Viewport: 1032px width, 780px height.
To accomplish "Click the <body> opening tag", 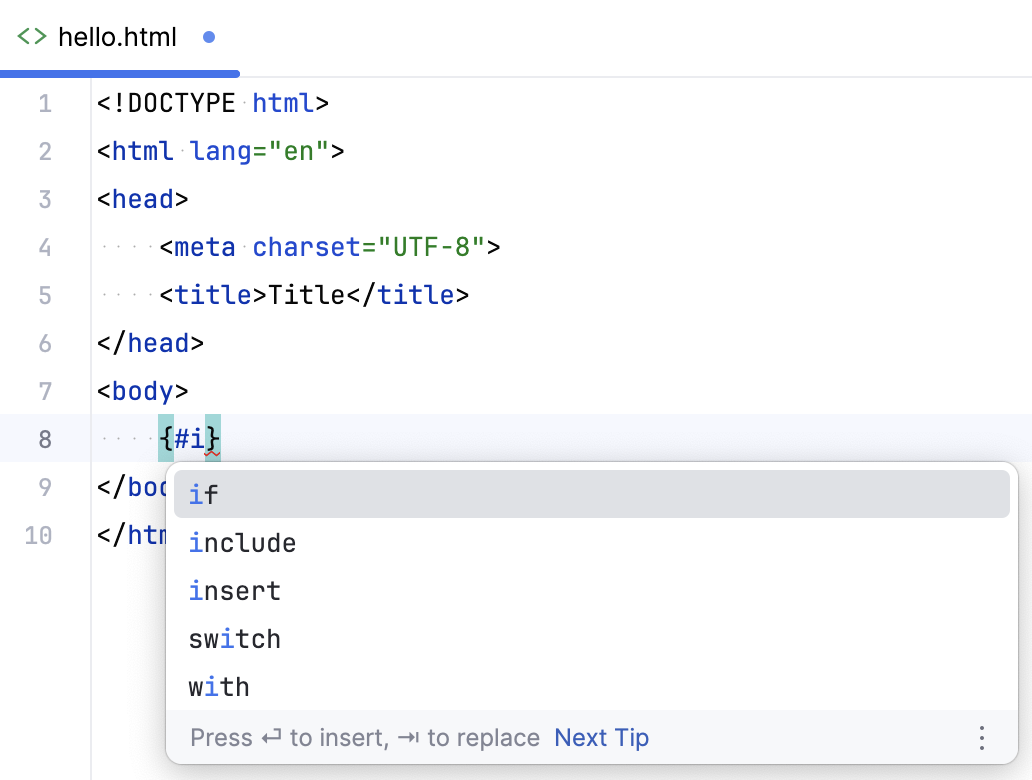I will click(x=140, y=391).
